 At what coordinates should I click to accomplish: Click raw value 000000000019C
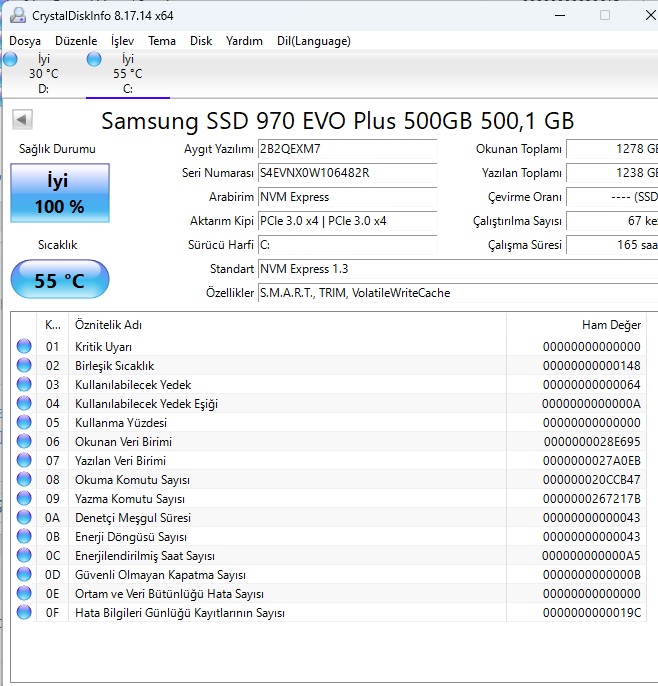tap(592, 613)
